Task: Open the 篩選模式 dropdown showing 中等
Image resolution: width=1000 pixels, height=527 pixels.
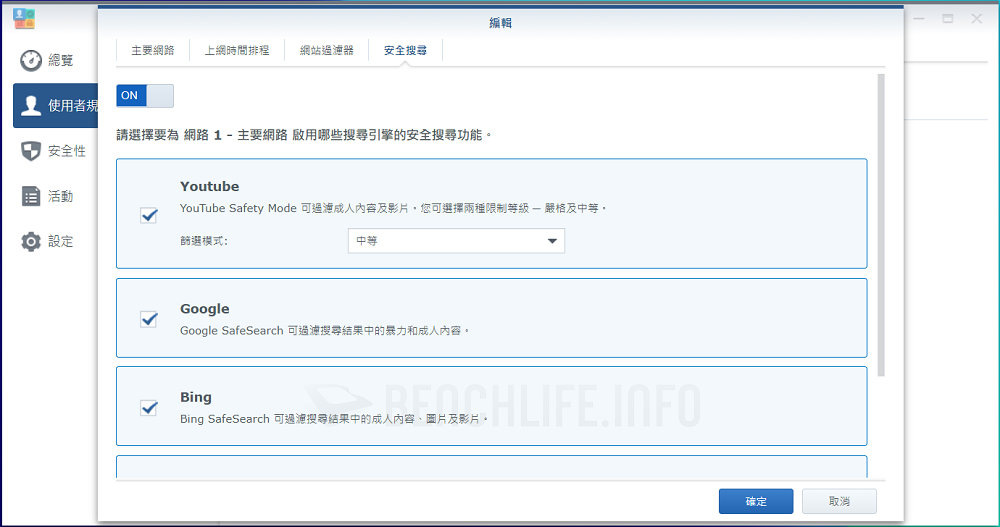Action: 456,241
